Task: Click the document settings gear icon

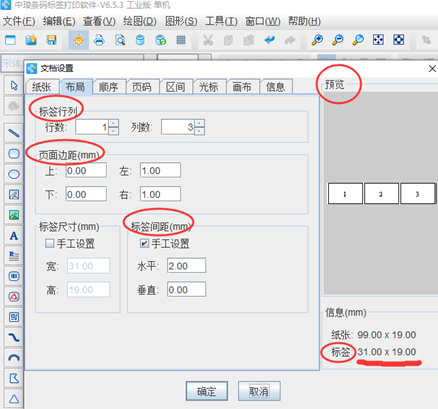Action: [79, 40]
